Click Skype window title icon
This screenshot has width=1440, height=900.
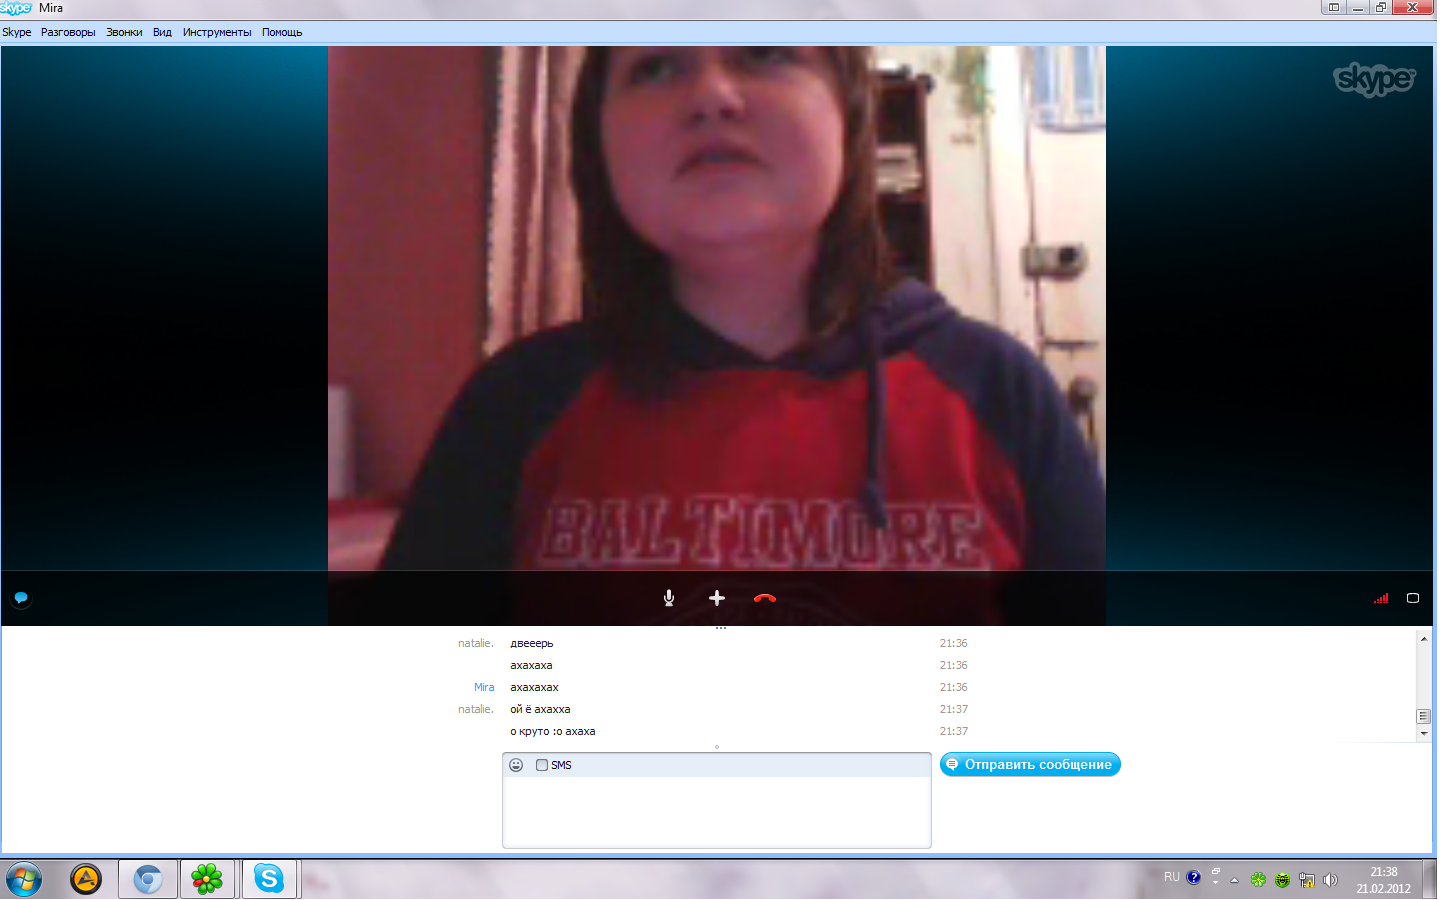point(16,8)
